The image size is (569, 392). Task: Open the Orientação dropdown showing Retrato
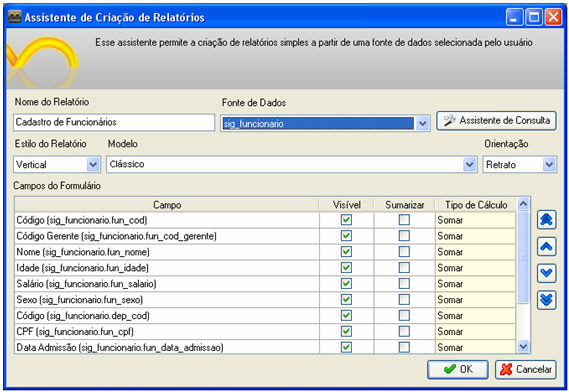(x=549, y=165)
